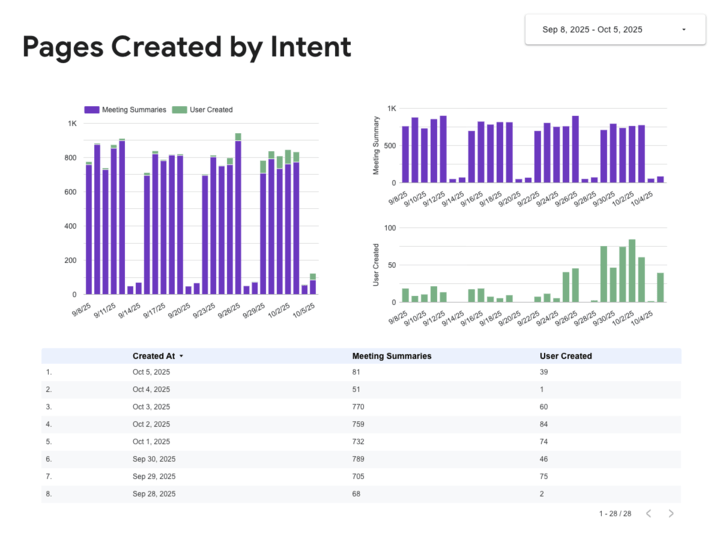Go to next table page arrow
720x539 pixels.
click(671, 514)
